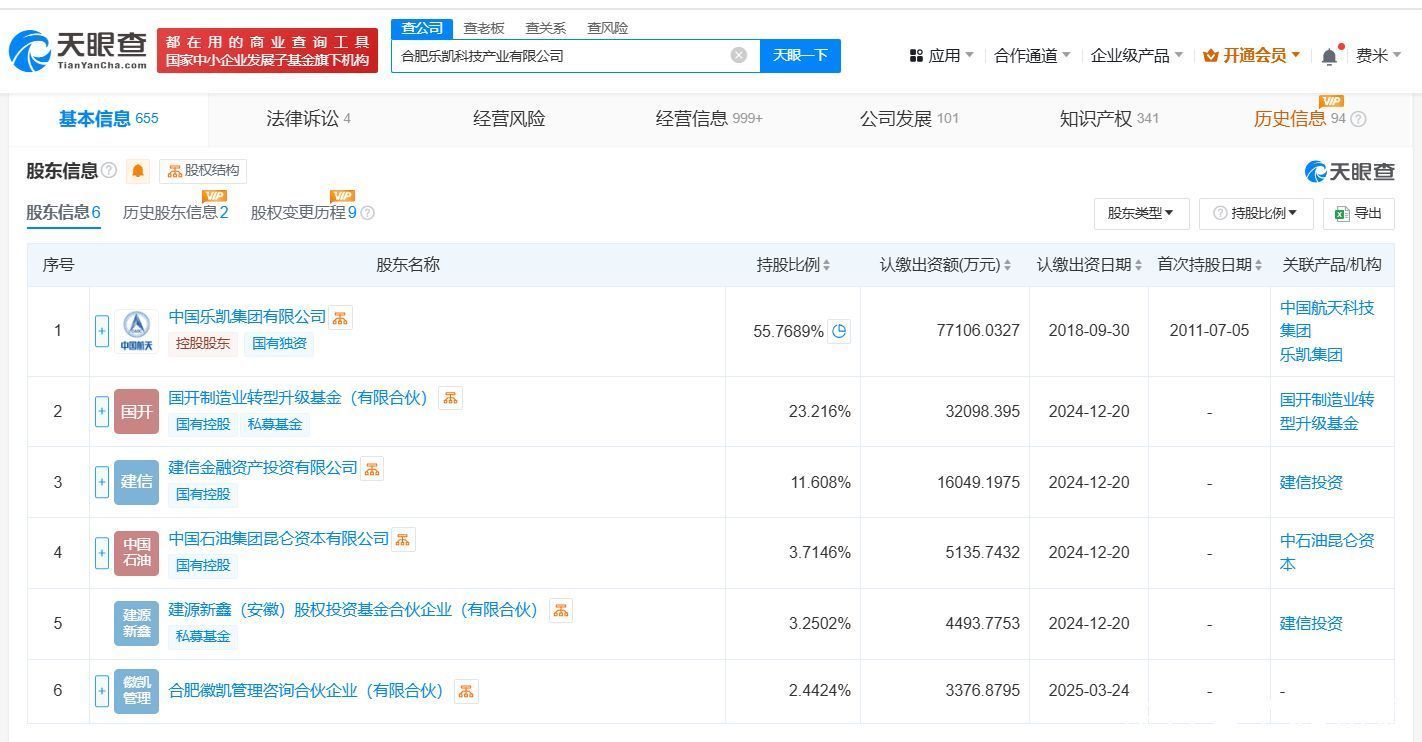This screenshot has height=742, width=1422.
Task: Select the 查关系 search tab
Action: (x=546, y=28)
